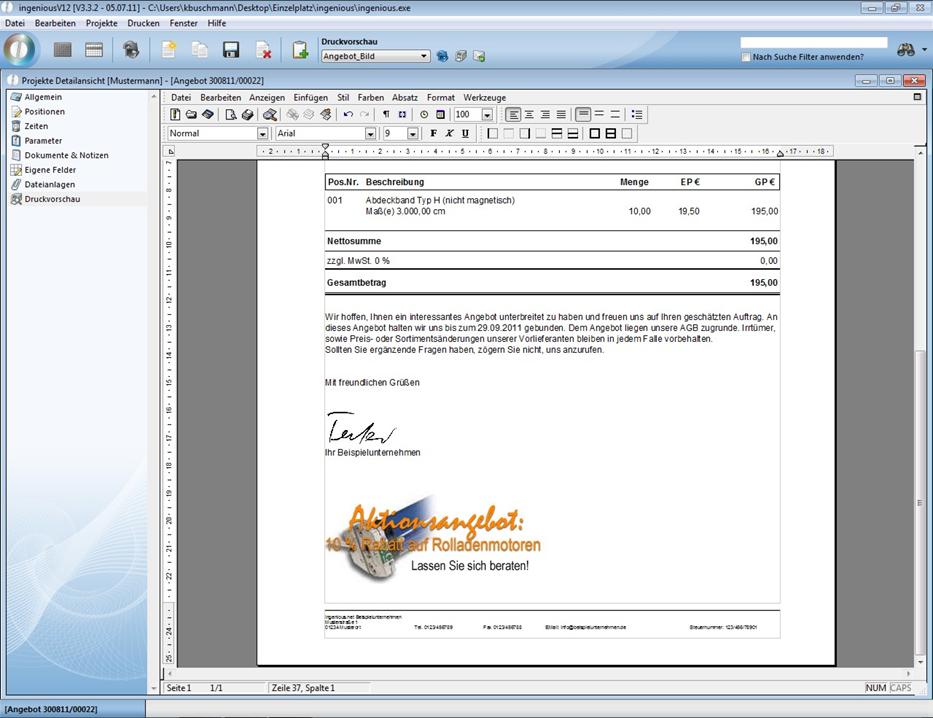Open the Angebot_Bild print template dropdown
The width and height of the screenshot is (933, 718).
[425, 57]
